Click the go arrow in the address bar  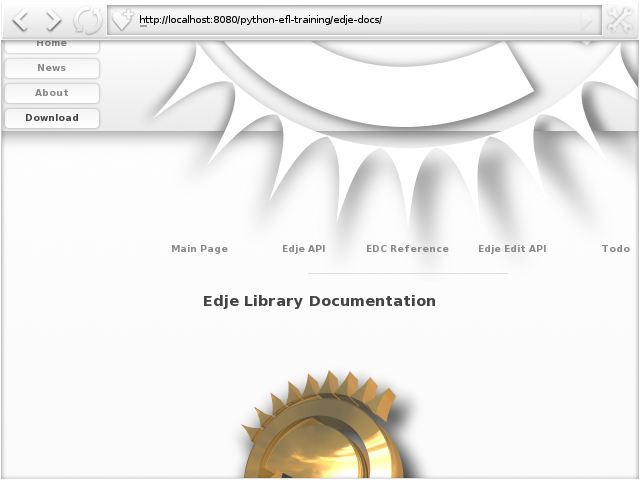pyautogui.click(x=587, y=20)
